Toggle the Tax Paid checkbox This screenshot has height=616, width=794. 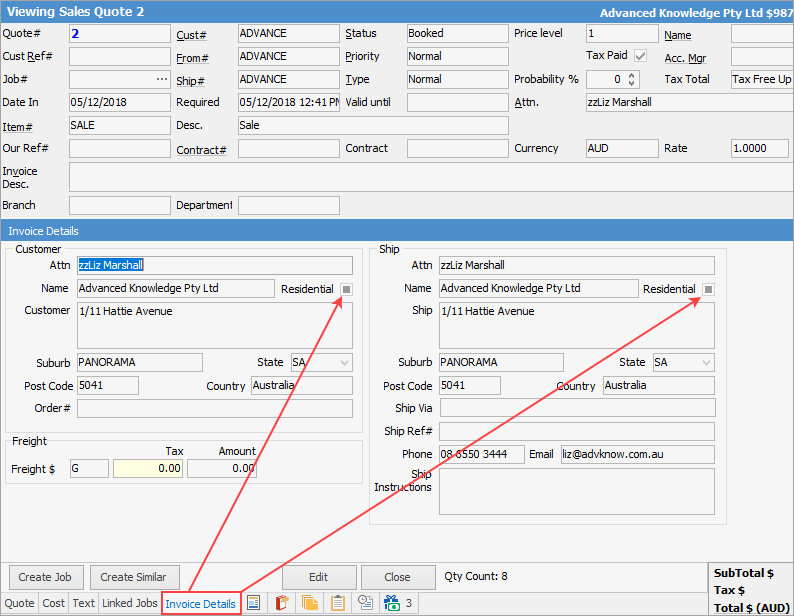click(x=640, y=56)
